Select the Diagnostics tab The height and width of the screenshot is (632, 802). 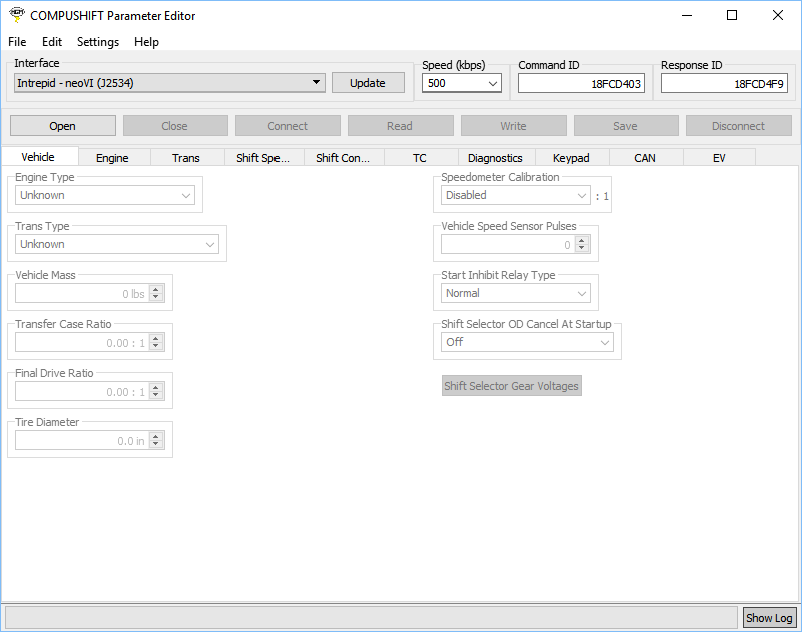point(495,158)
